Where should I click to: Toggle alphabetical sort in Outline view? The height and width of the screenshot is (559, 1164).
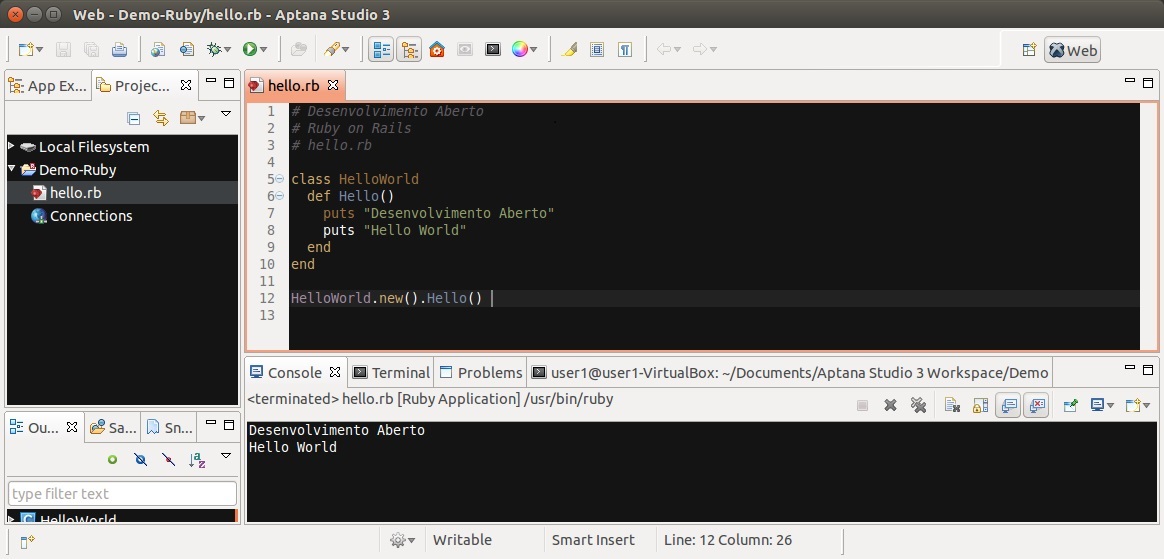click(x=197, y=460)
